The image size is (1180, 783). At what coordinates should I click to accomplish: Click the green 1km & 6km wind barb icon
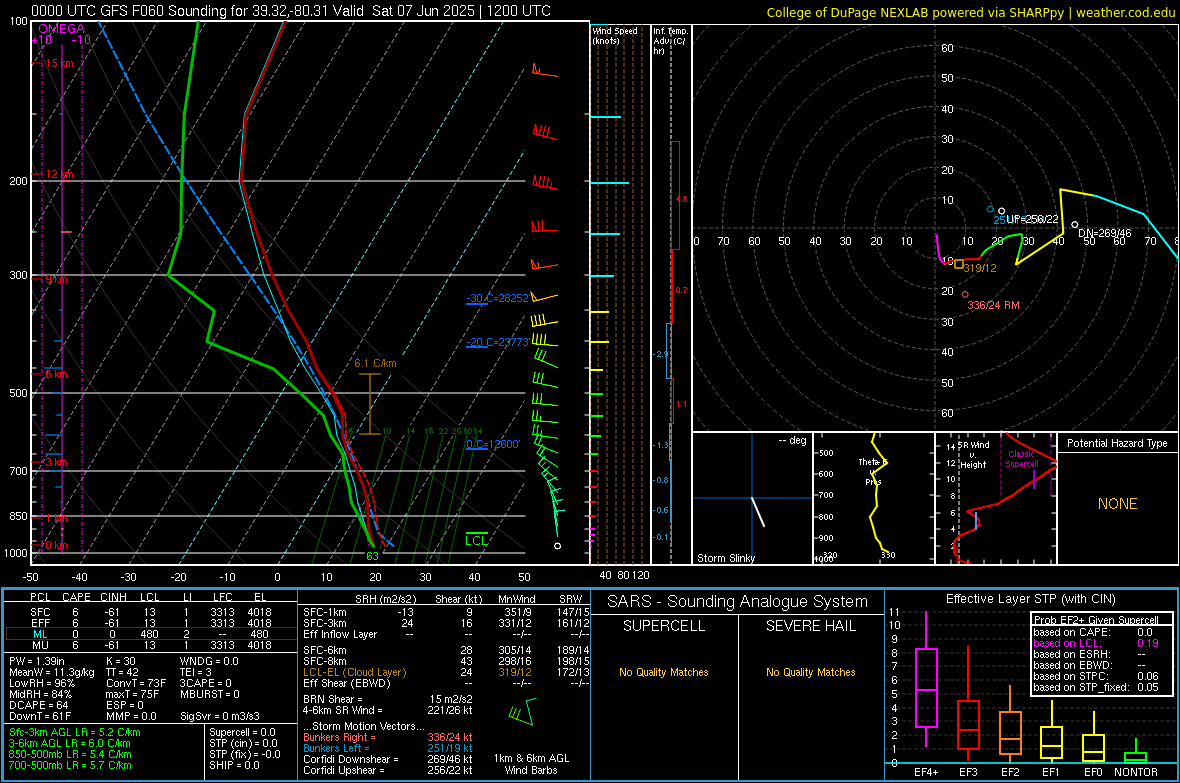[x=524, y=711]
